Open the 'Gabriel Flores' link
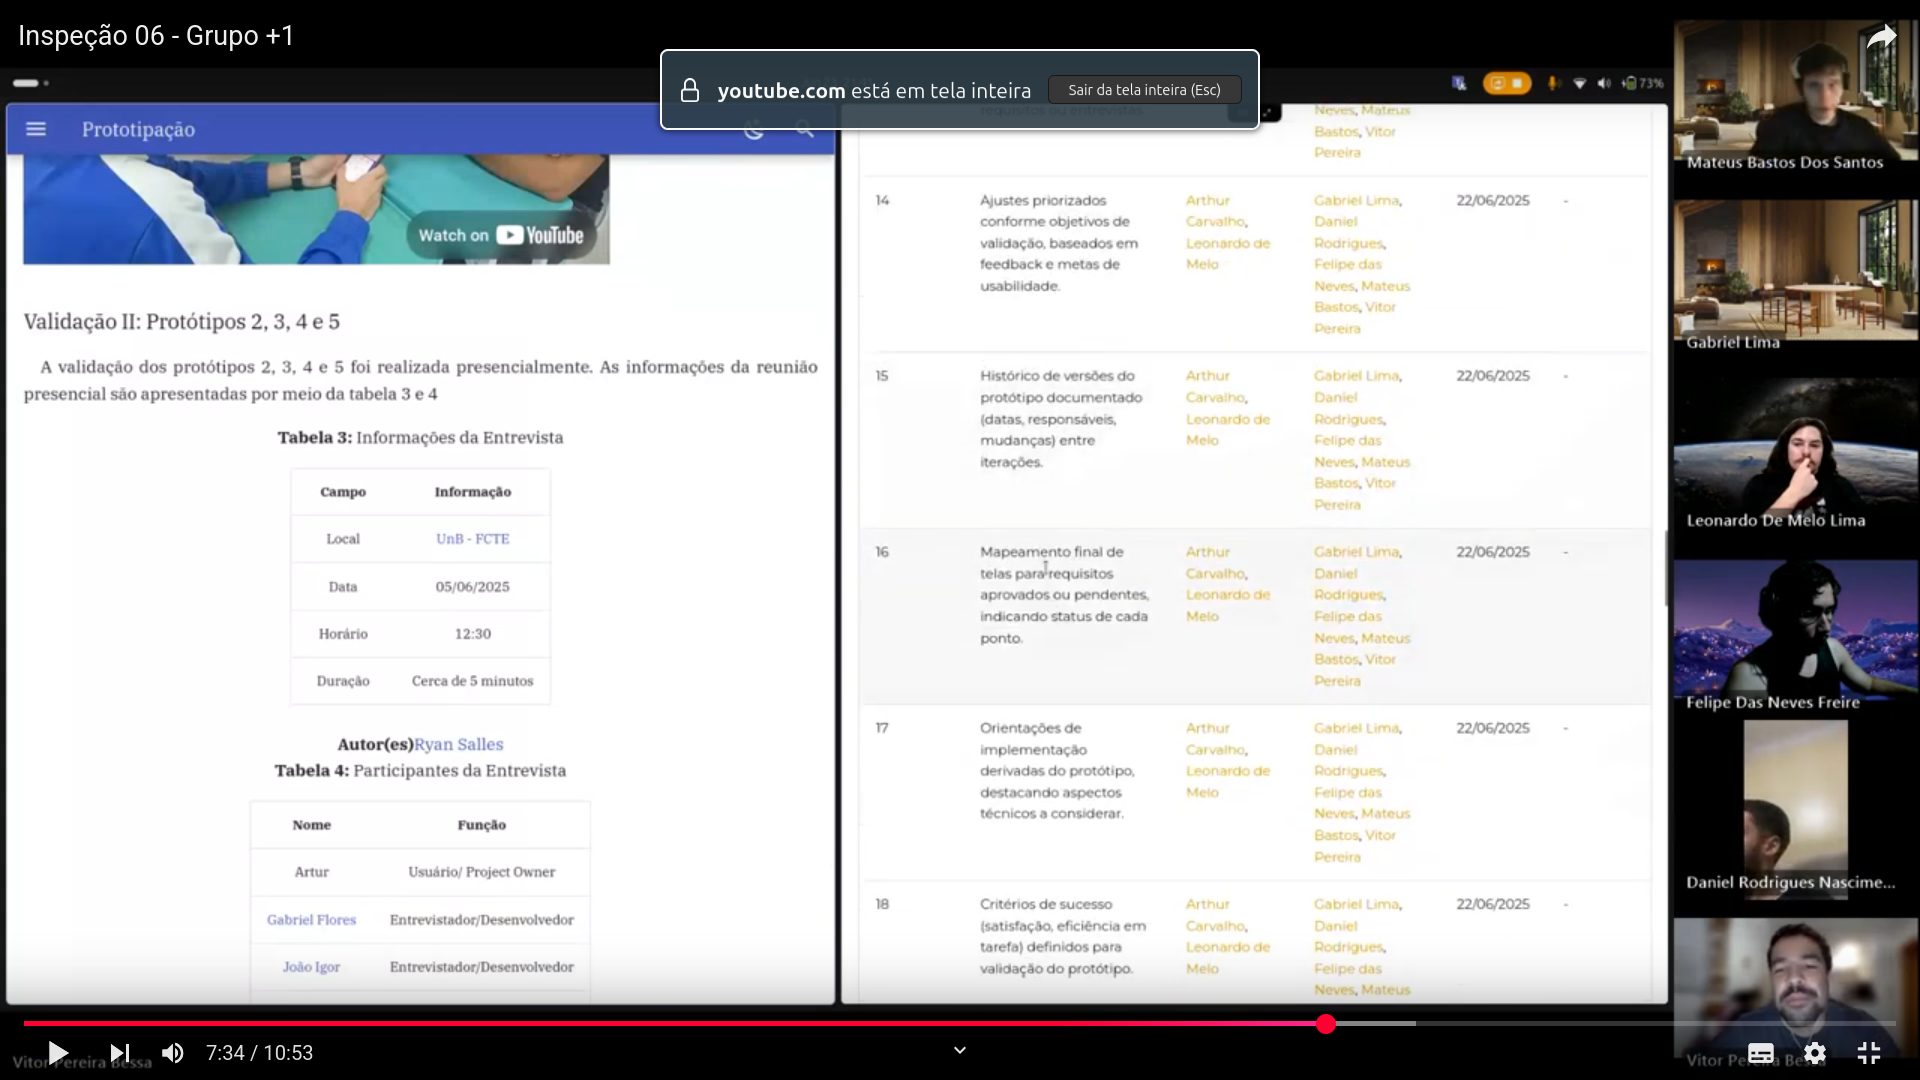The image size is (1920, 1080). tap(311, 919)
